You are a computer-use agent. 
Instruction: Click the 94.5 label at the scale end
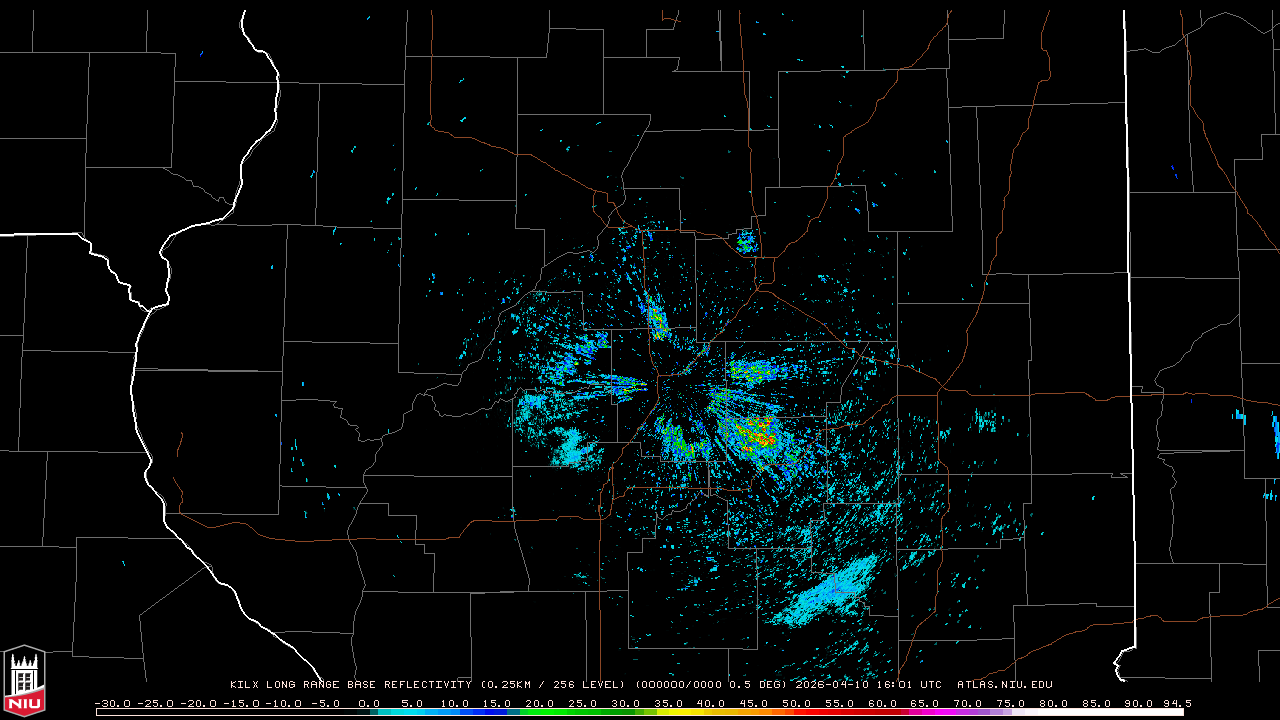coord(1176,703)
